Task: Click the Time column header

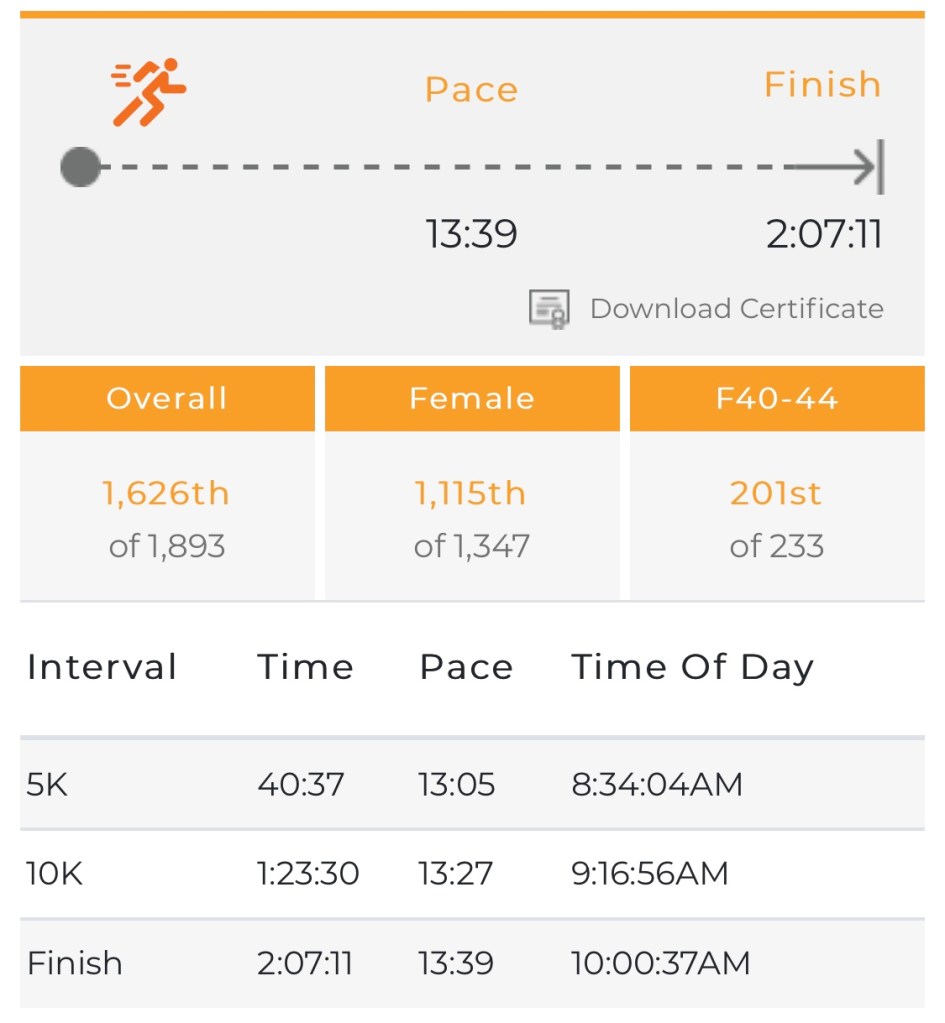Action: click(305, 667)
